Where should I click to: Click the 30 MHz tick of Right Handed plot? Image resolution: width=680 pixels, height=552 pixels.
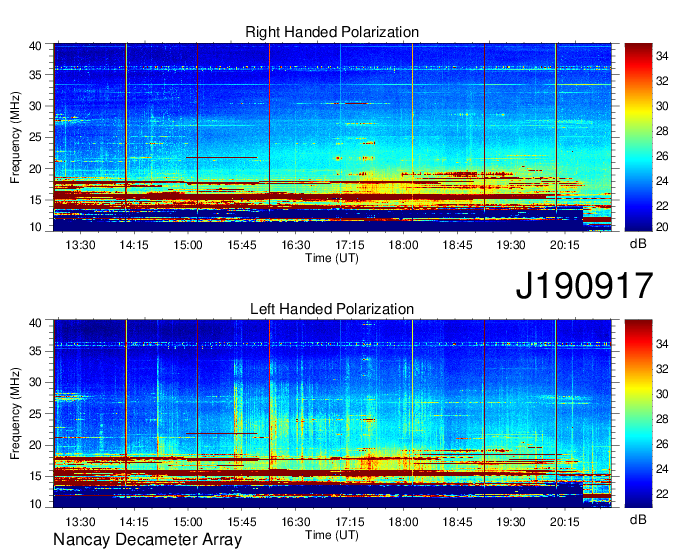coord(36,106)
